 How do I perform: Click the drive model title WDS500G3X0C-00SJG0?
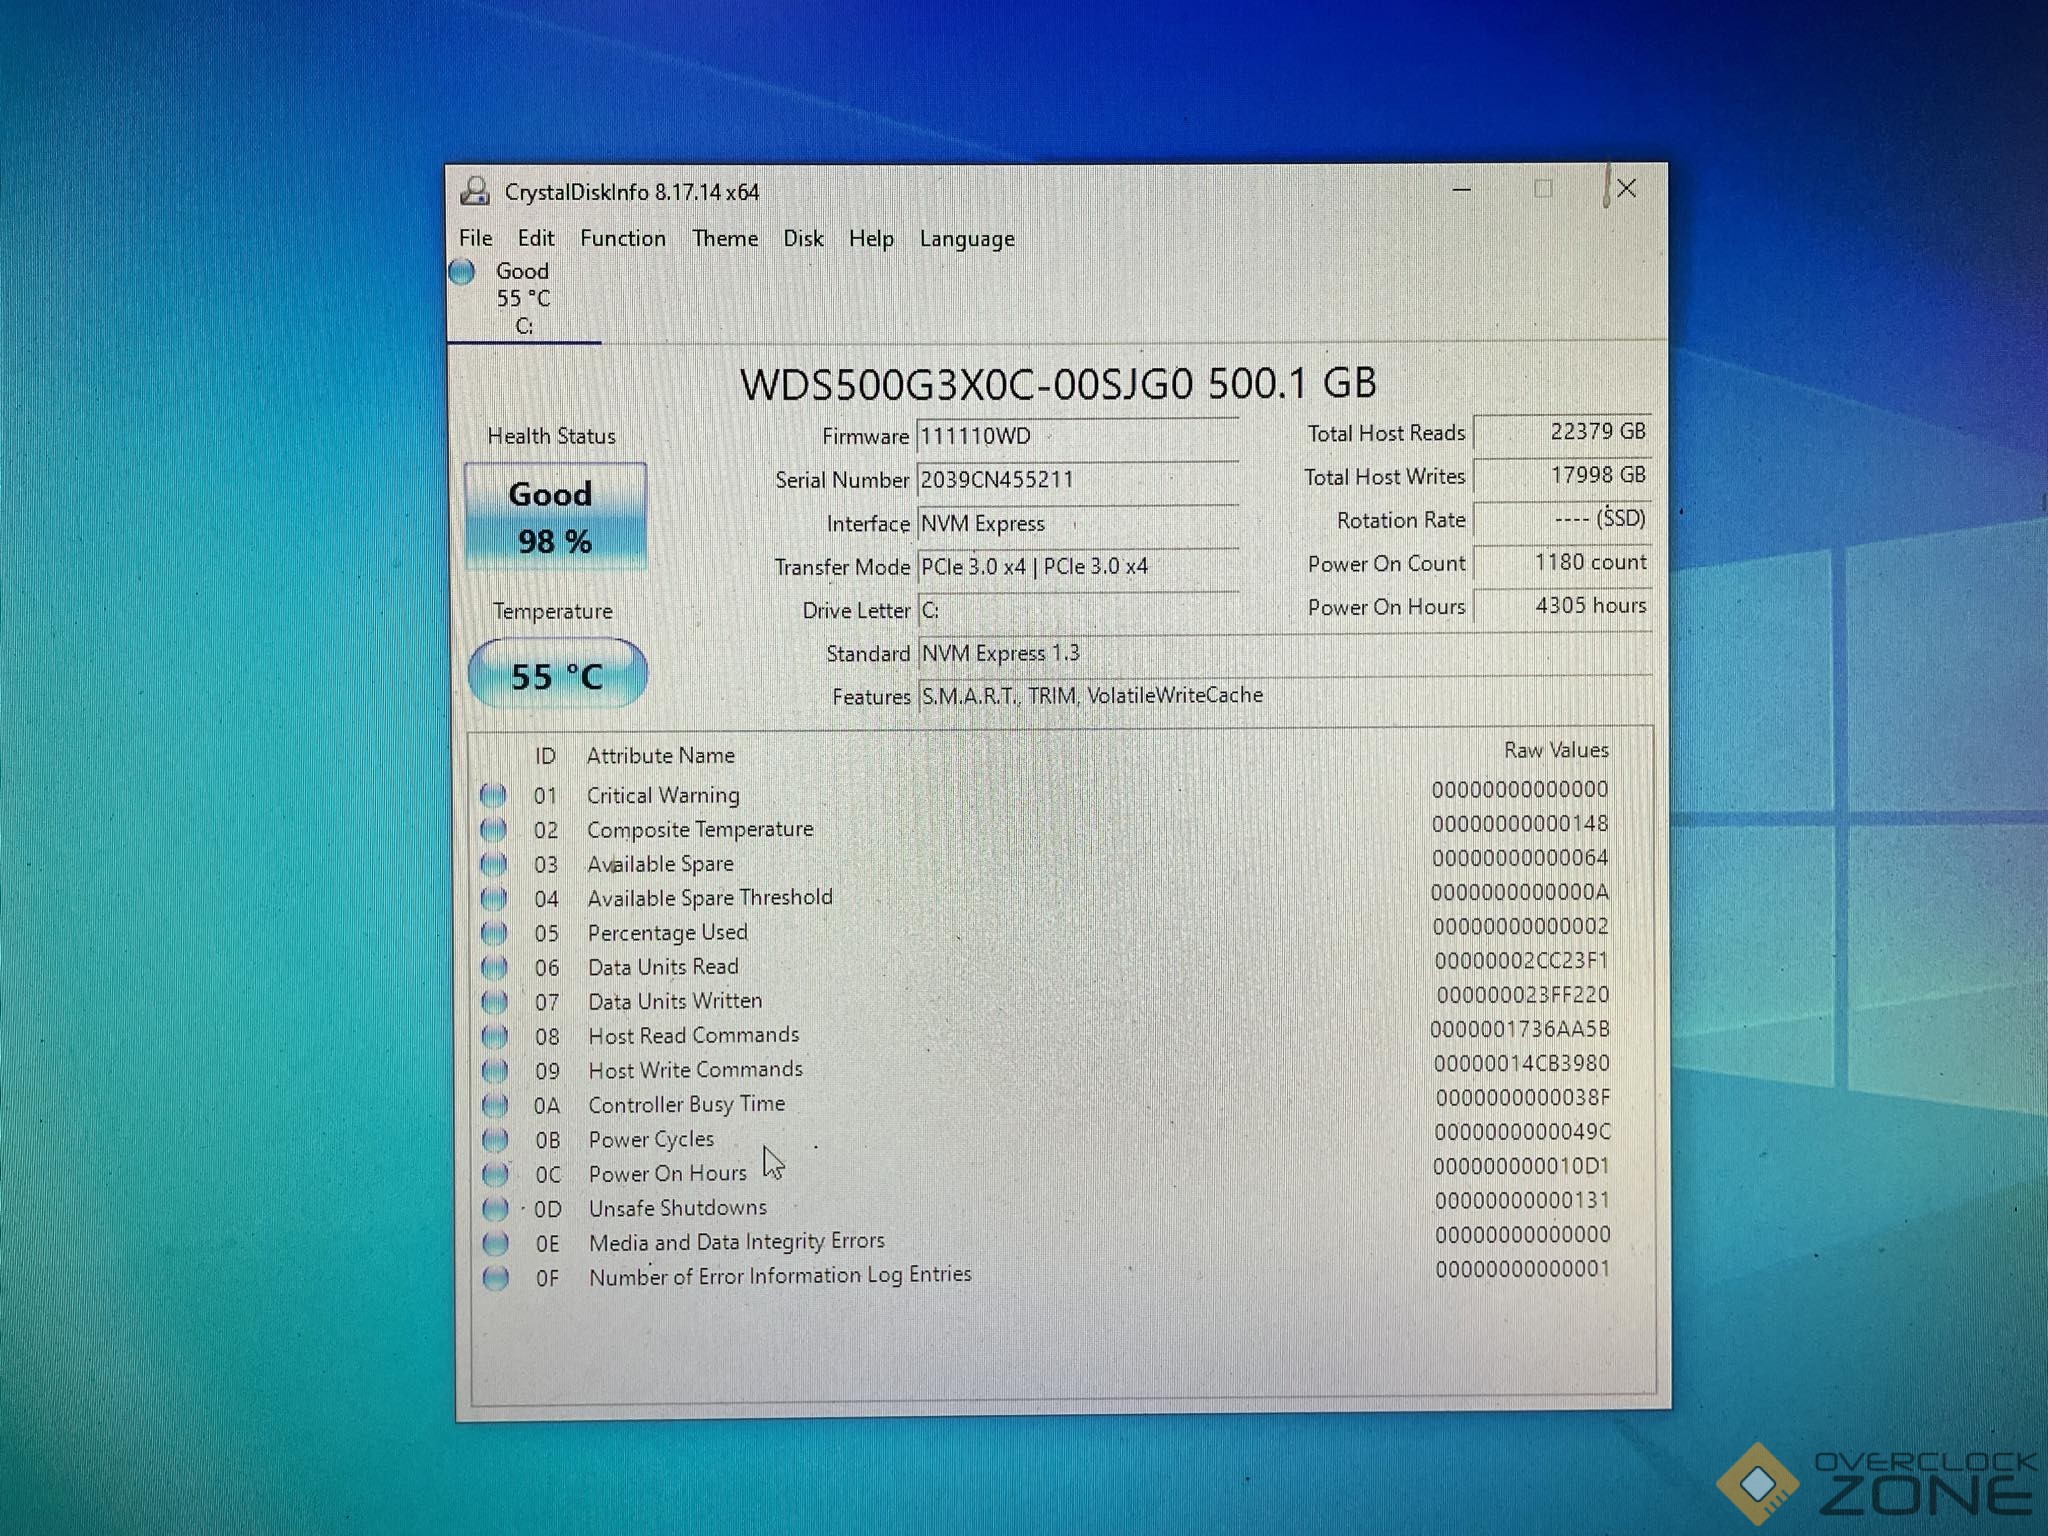tap(1058, 384)
